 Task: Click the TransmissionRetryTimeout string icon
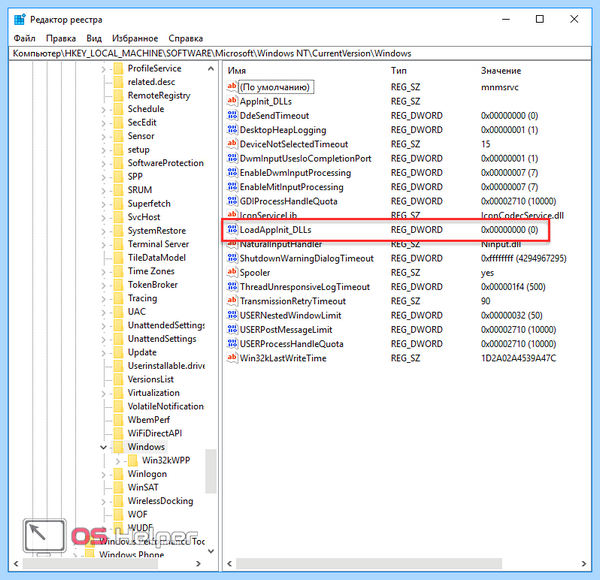pos(232,301)
